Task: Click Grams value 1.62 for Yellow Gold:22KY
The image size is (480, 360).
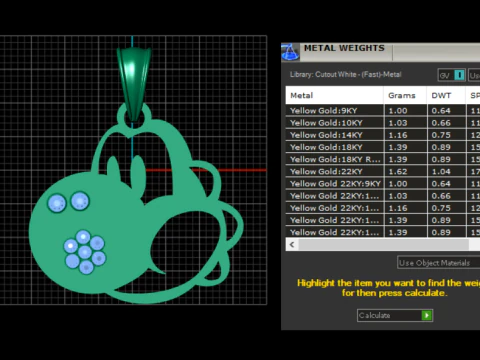Action: [398, 172]
